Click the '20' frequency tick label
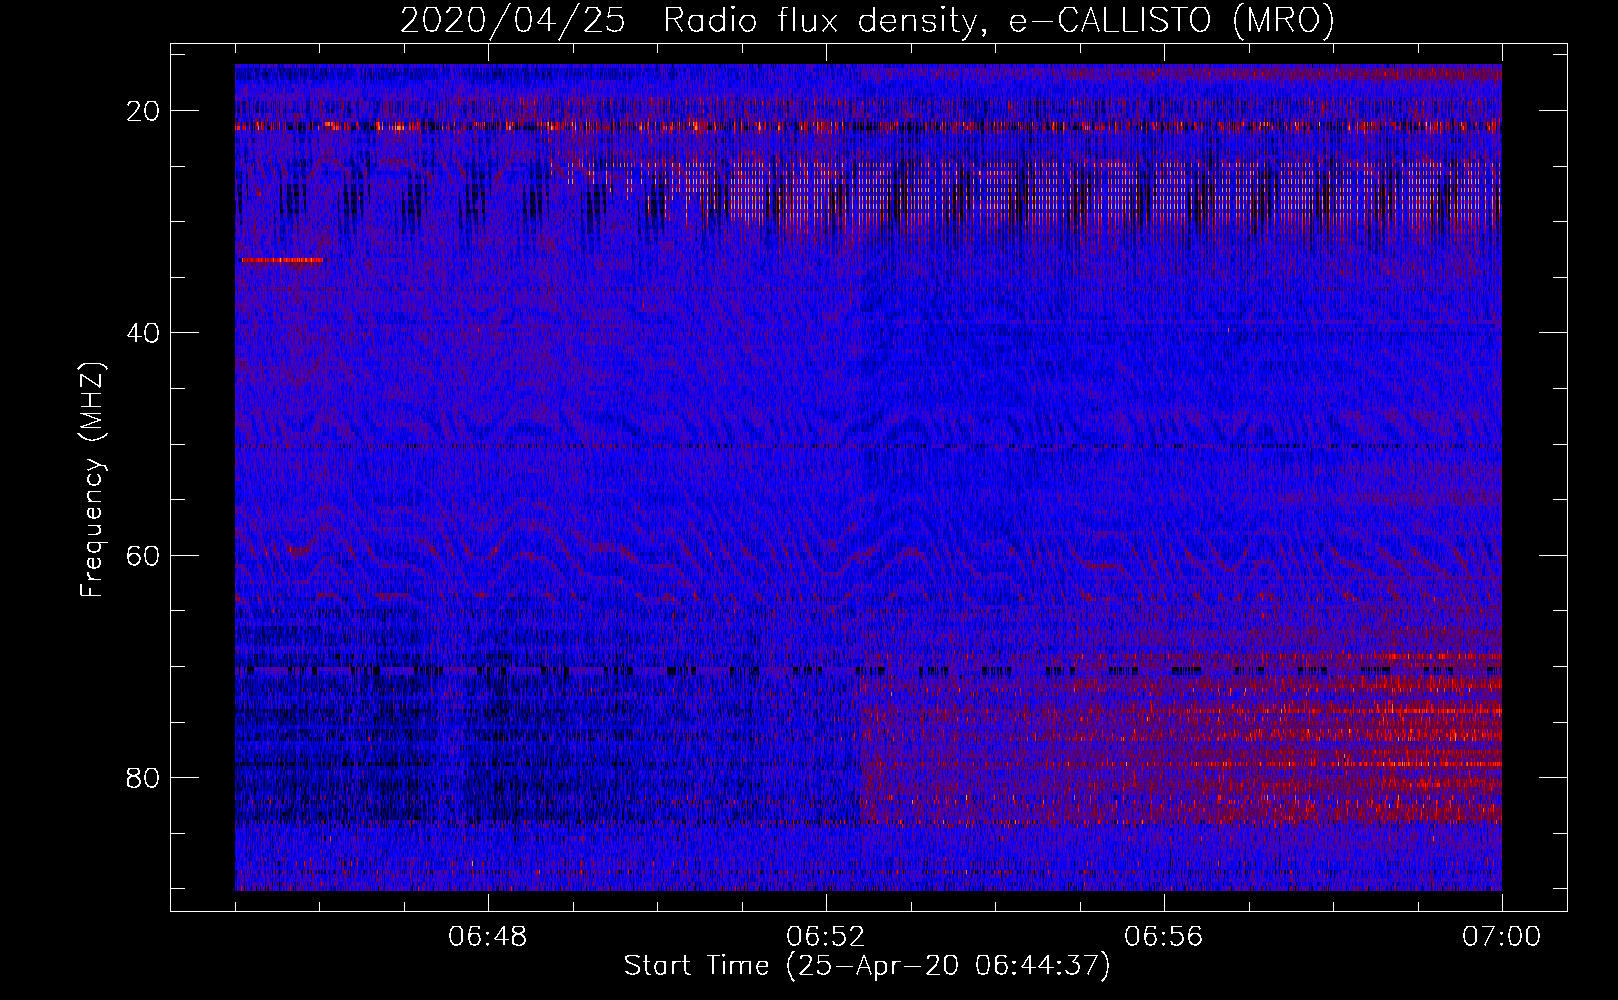The width and height of the screenshot is (1618, 1000). (x=144, y=111)
